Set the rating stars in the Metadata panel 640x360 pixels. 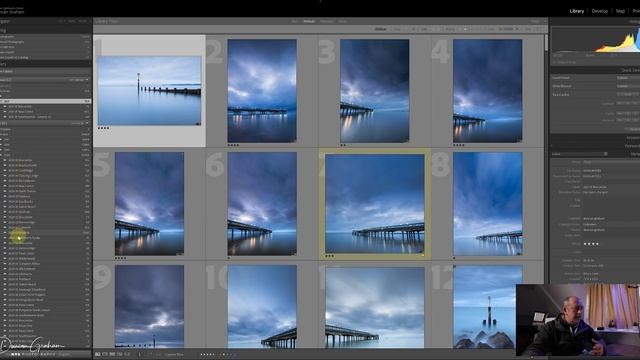point(591,244)
